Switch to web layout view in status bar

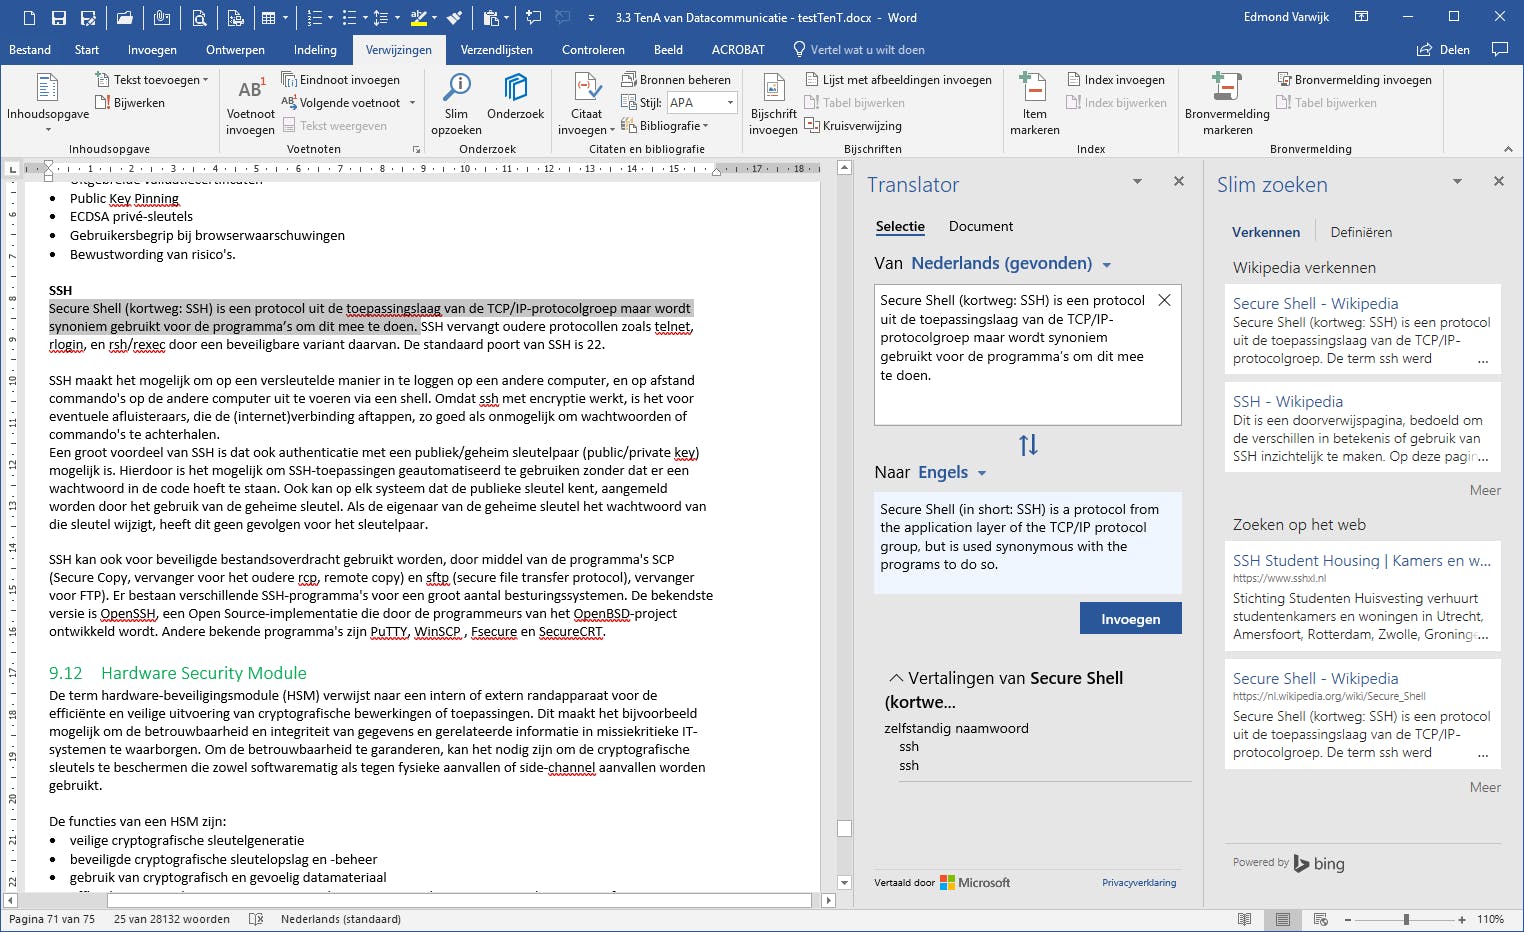click(1320, 919)
